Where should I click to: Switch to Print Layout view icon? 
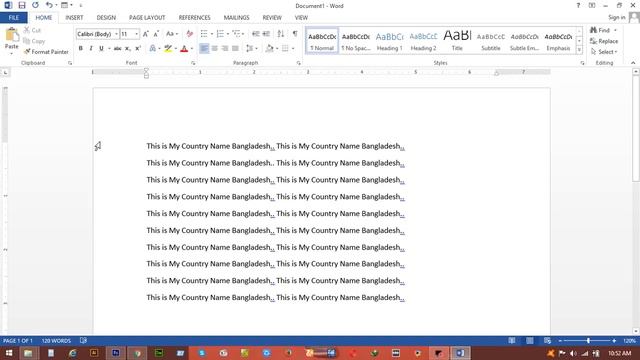[x=529, y=340]
